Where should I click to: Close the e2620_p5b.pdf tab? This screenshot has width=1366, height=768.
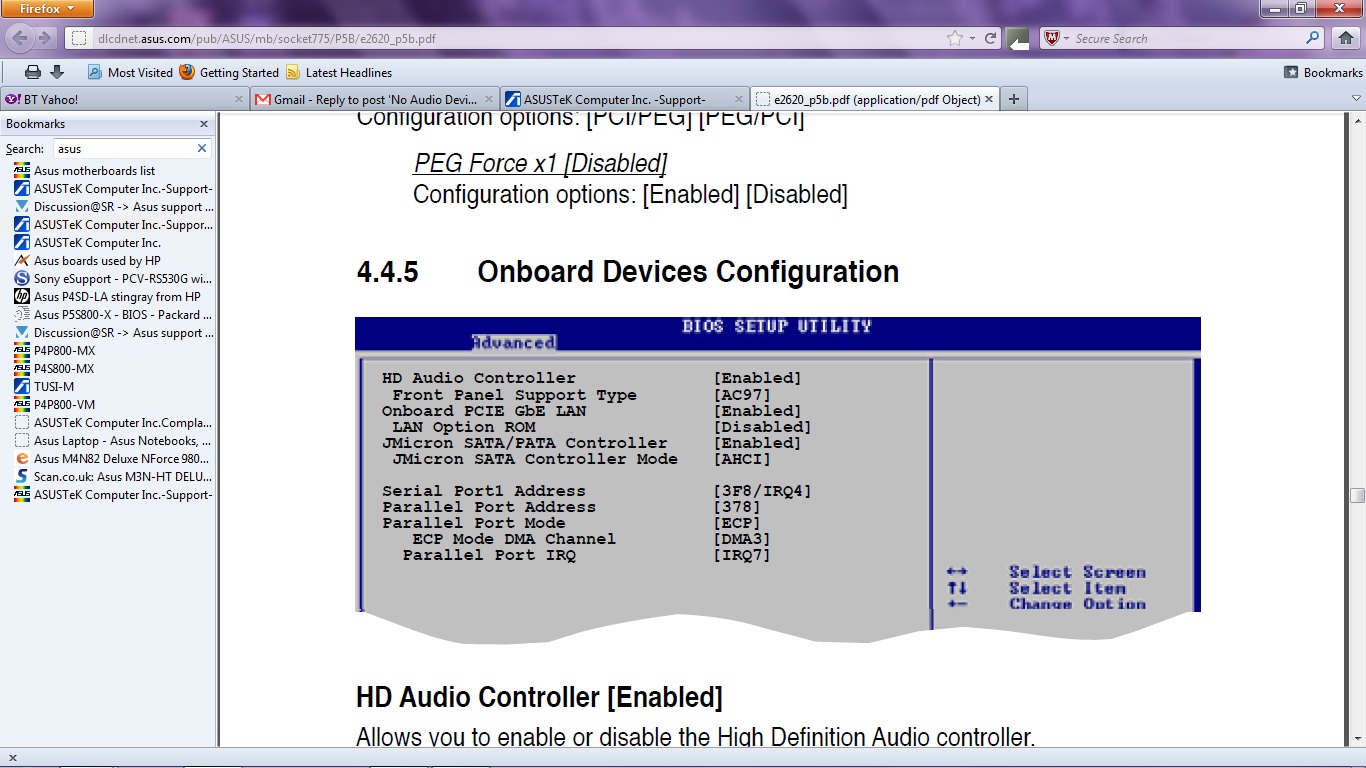tap(989, 99)
